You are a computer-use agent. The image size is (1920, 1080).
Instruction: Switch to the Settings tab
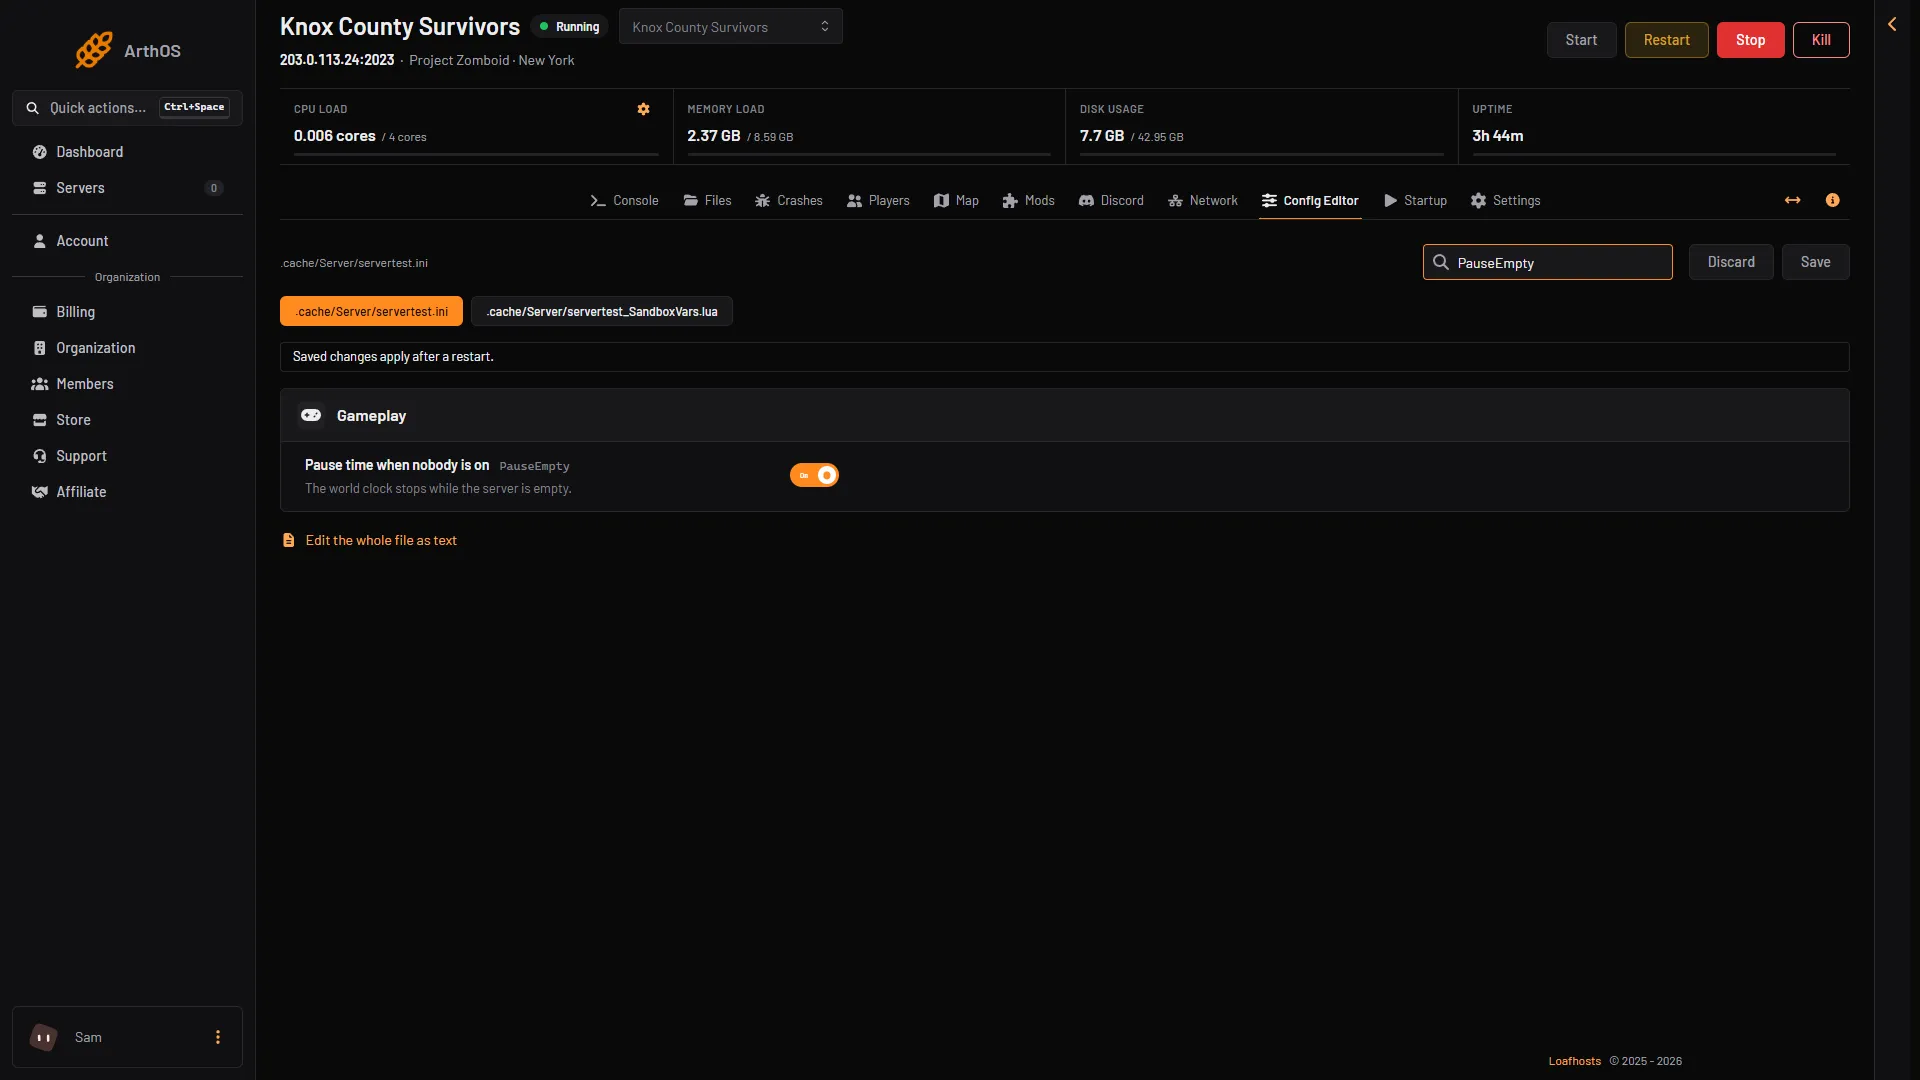pos(1505,200)
